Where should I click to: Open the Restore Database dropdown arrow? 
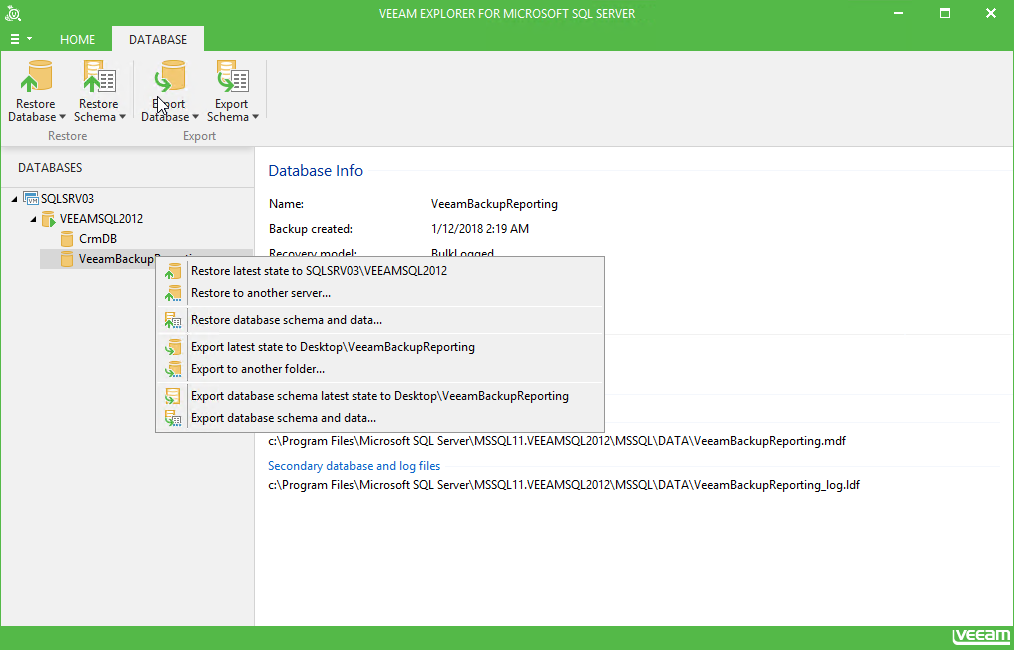[62, 117]
